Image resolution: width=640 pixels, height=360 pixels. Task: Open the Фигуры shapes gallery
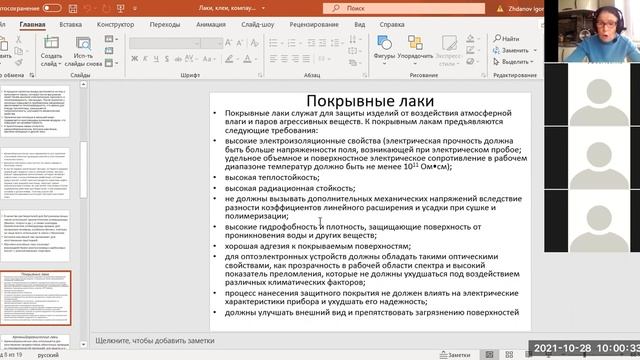pos(384,51)
